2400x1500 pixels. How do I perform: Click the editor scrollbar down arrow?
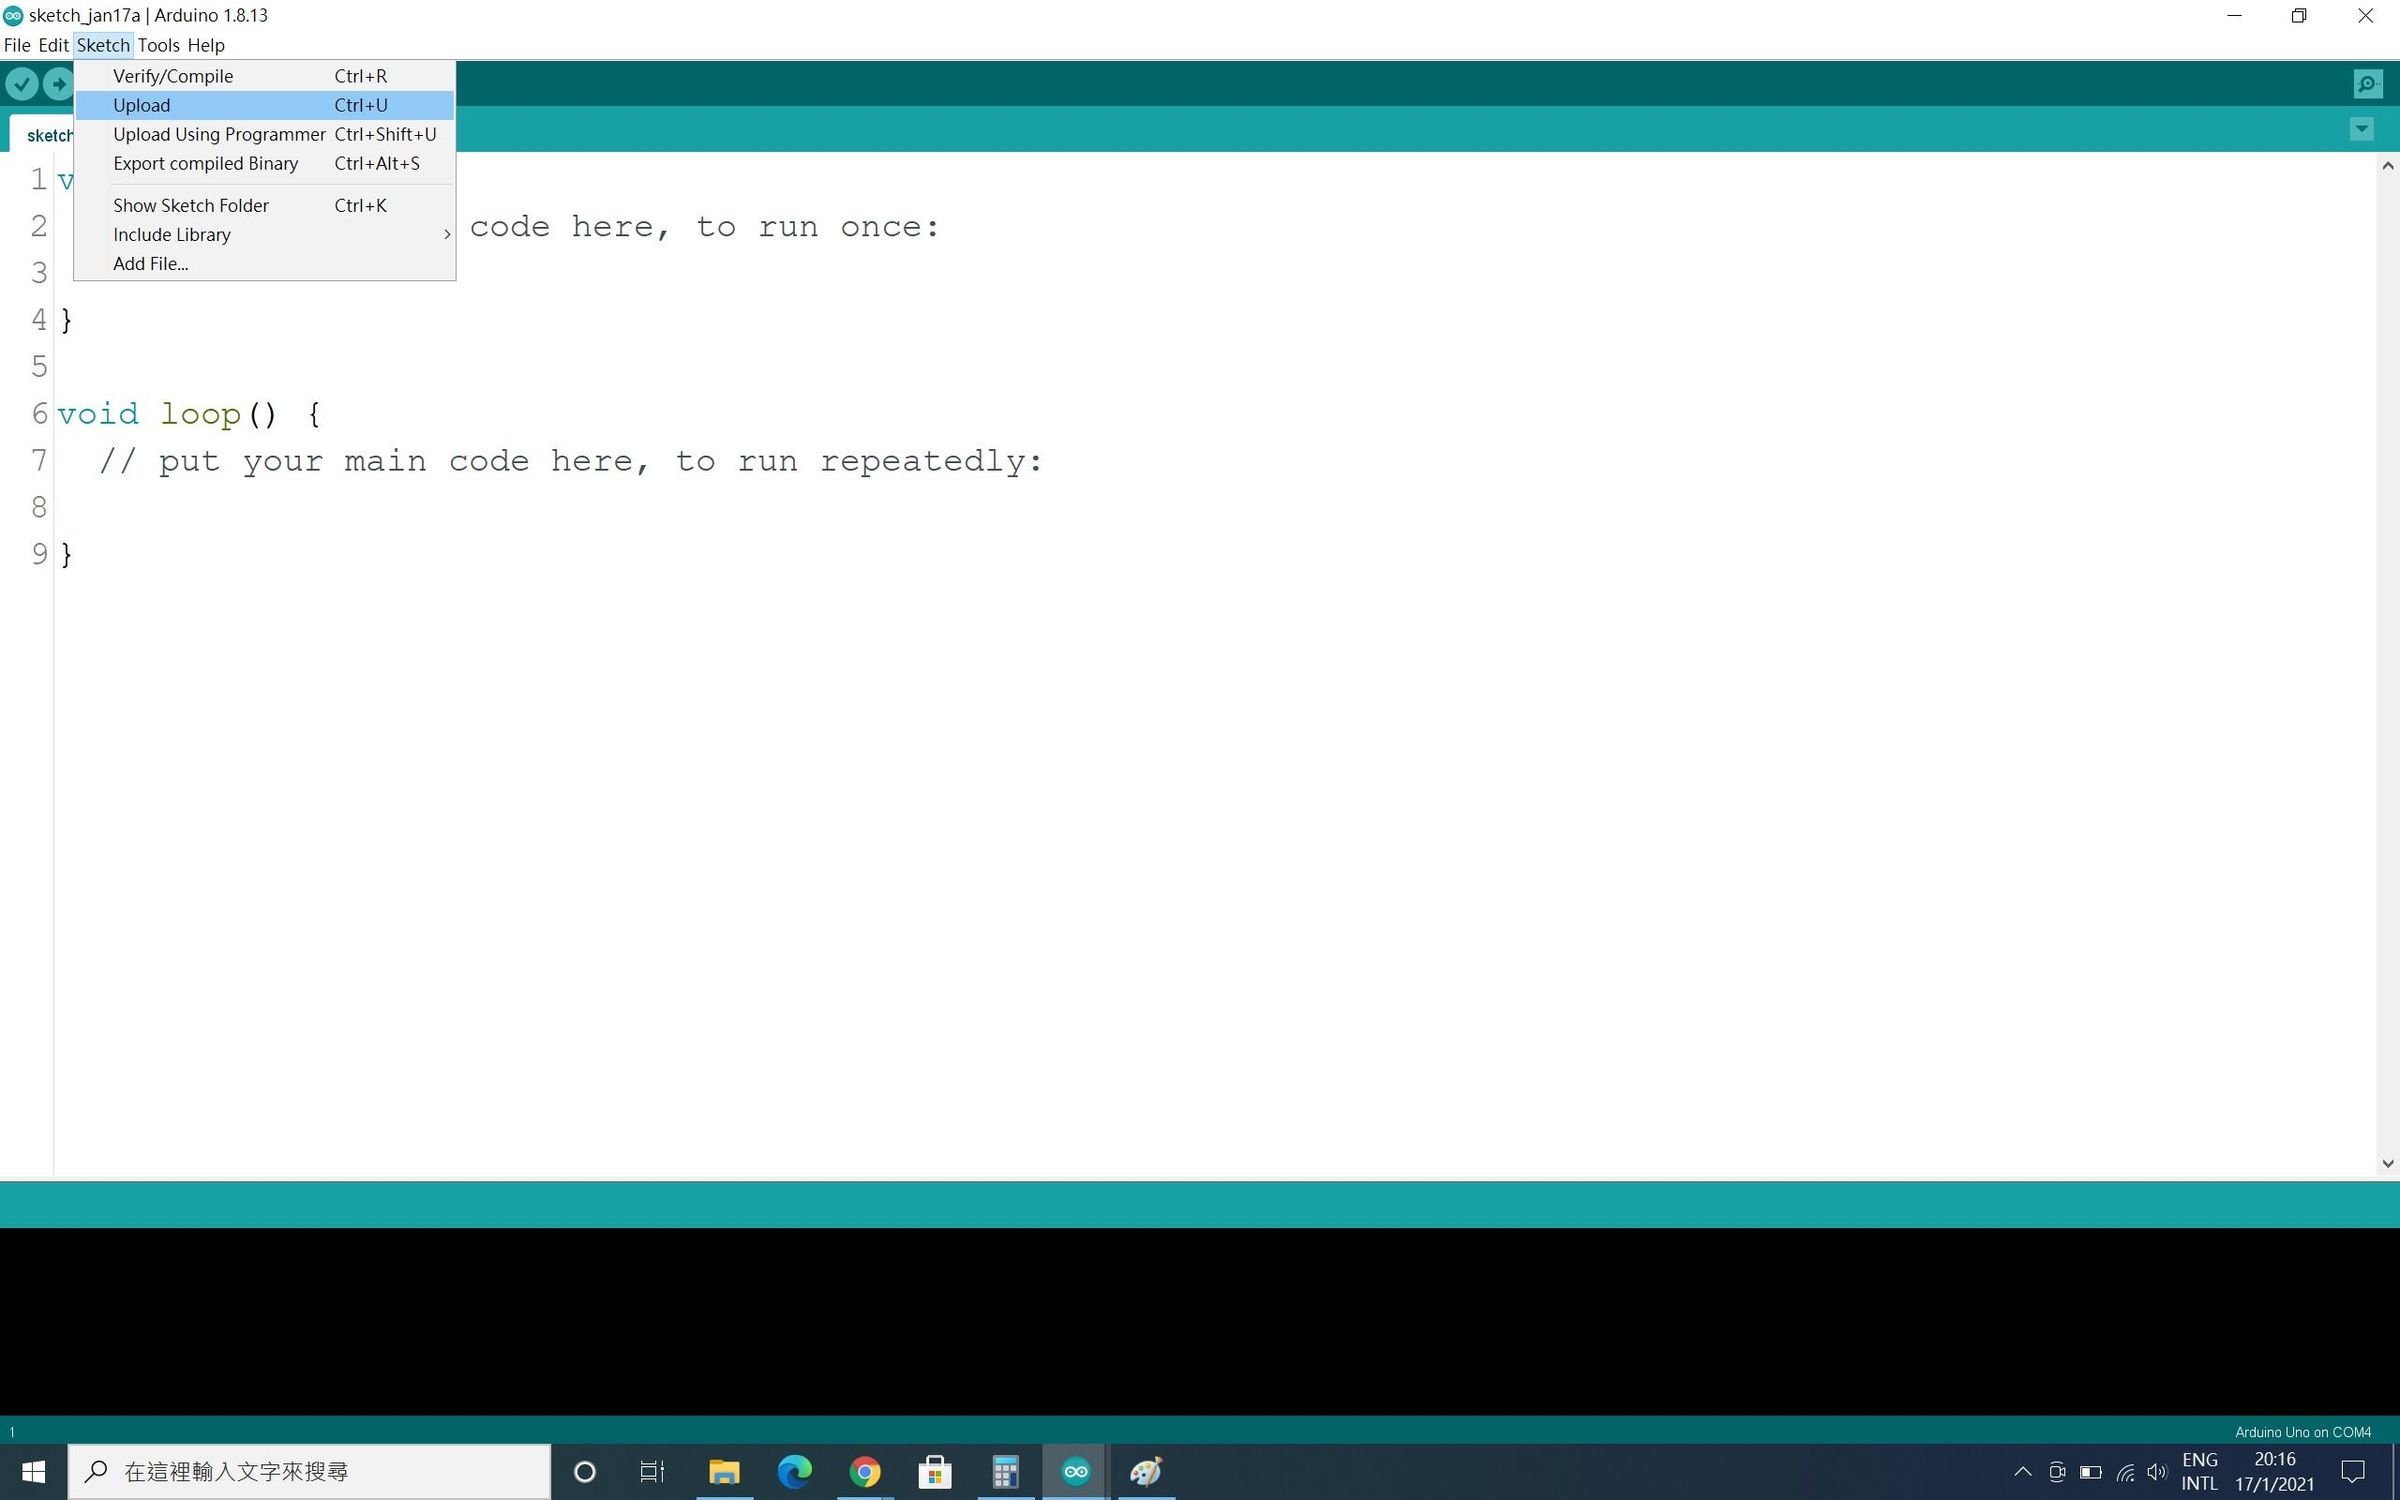[2388, 1163]
